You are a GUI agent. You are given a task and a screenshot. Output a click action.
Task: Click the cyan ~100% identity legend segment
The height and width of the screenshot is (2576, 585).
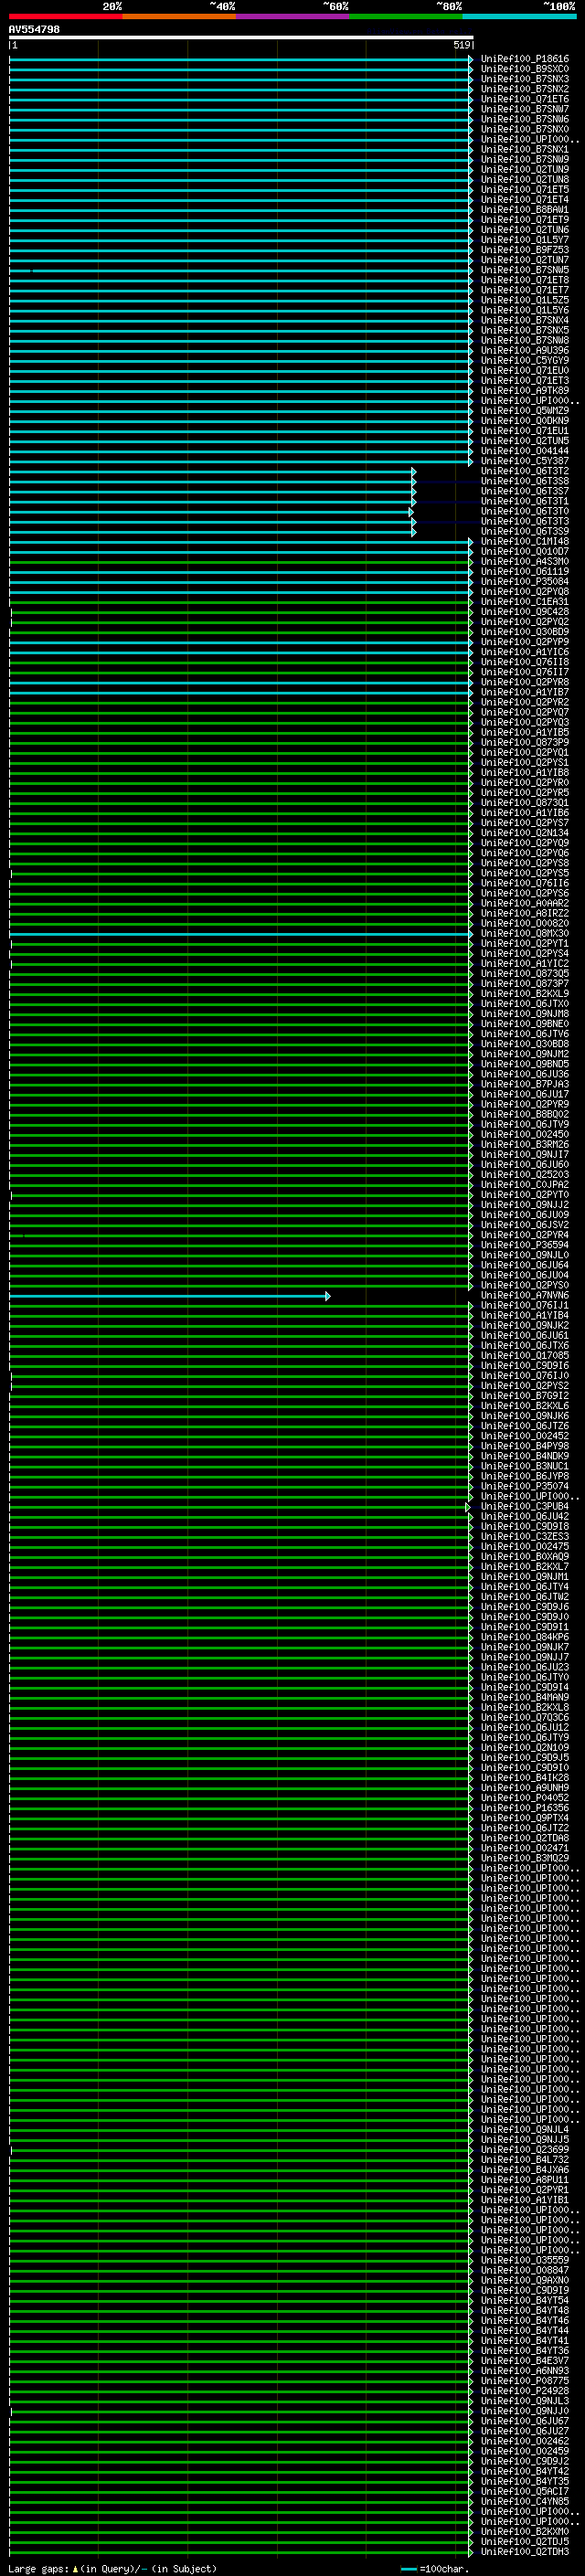pyautogui.click(x=520, y=16)
